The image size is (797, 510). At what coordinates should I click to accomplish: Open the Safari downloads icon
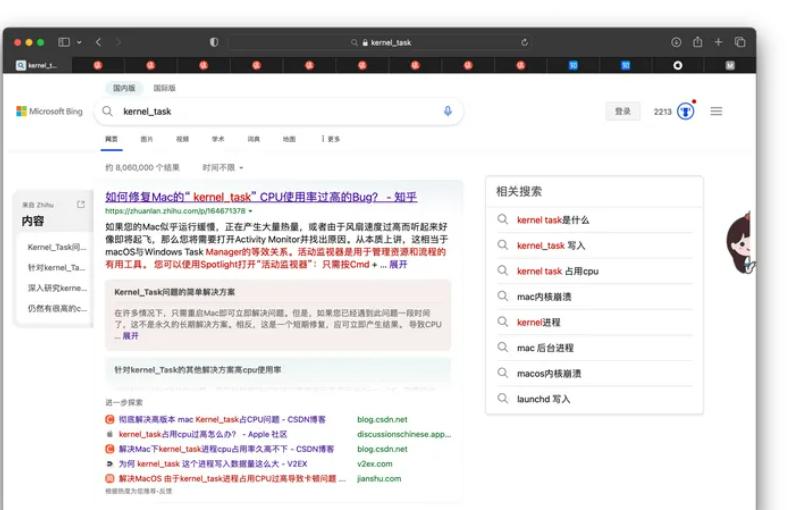point(676,42)
